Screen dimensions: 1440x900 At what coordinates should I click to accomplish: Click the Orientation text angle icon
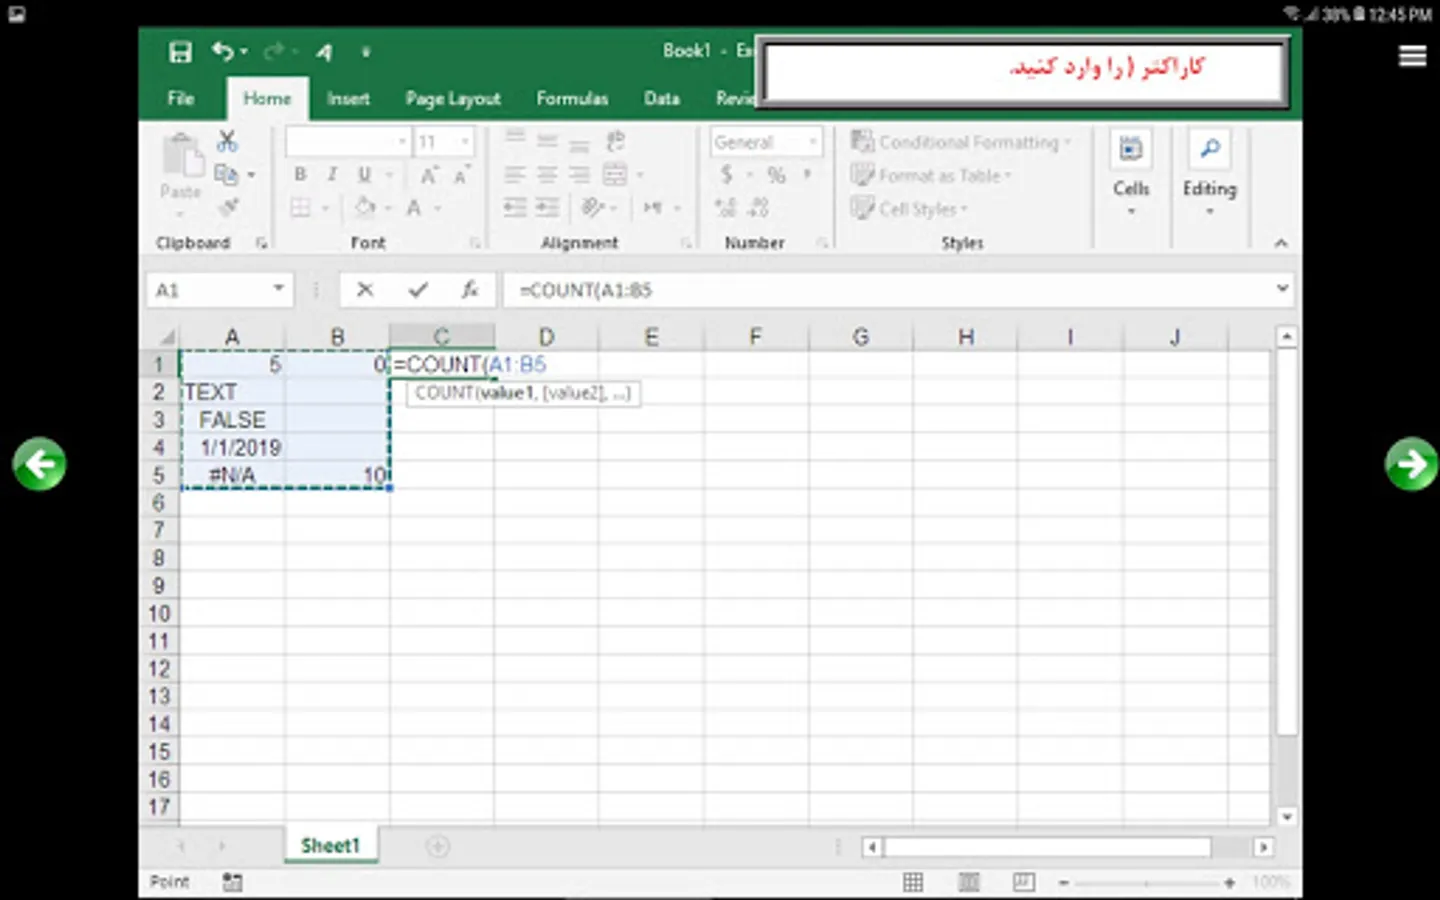coord(593,207)
